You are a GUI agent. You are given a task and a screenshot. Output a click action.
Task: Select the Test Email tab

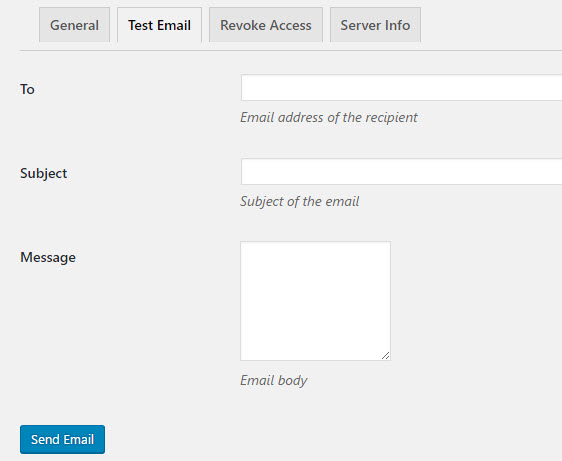click(x=159, y=25)
